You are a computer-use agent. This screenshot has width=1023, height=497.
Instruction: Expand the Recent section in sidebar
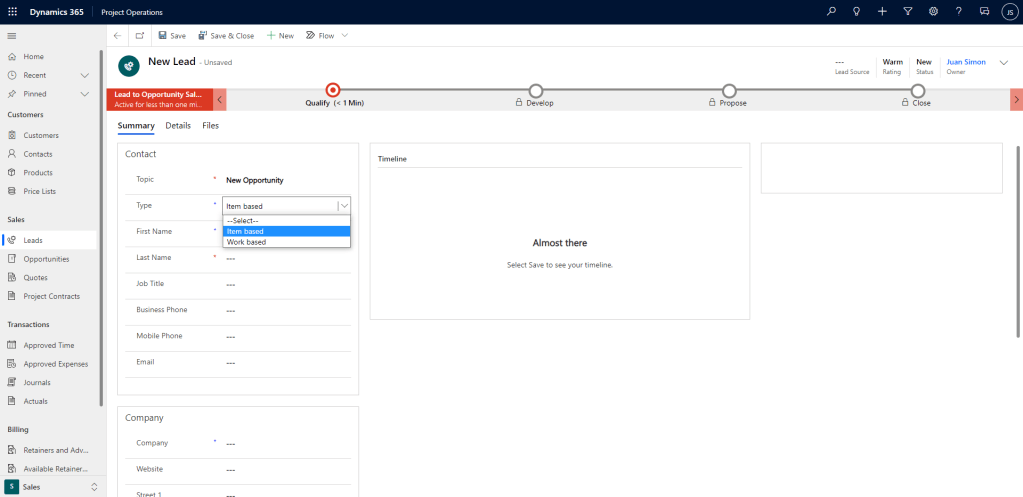point(84,75)
